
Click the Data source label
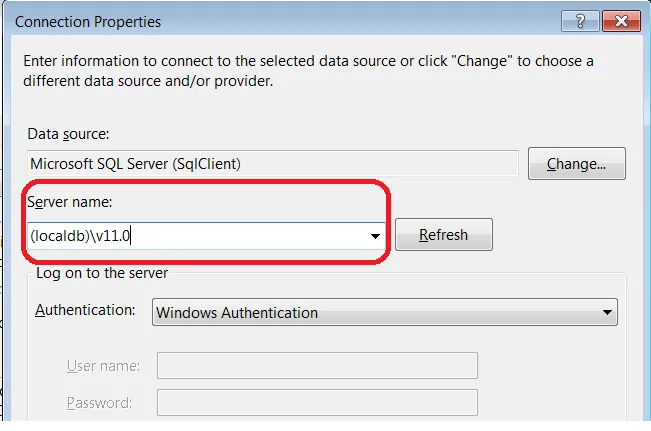tap(69, 133)
